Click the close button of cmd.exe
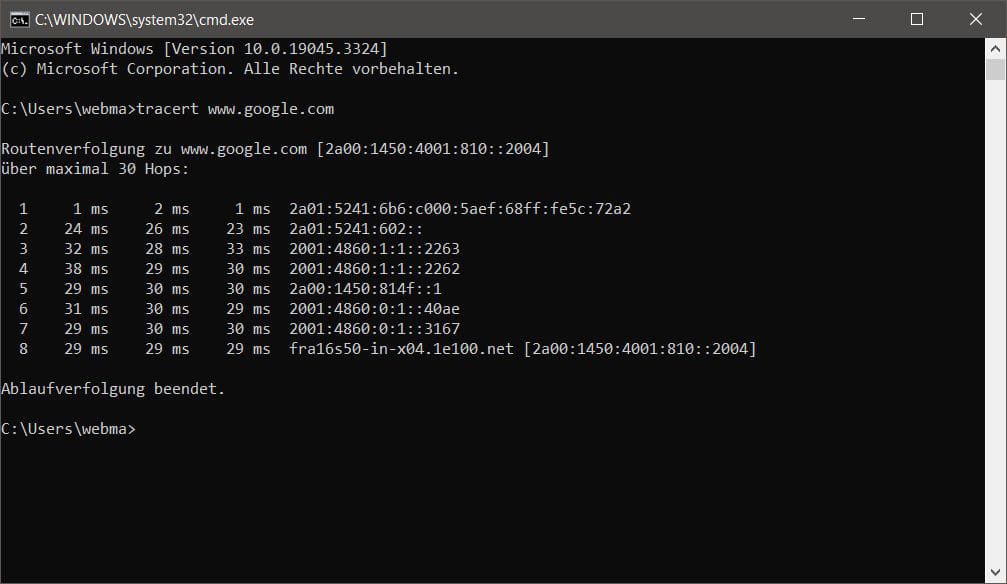Viewport: 1007px width, 584px height. (975, 19)
